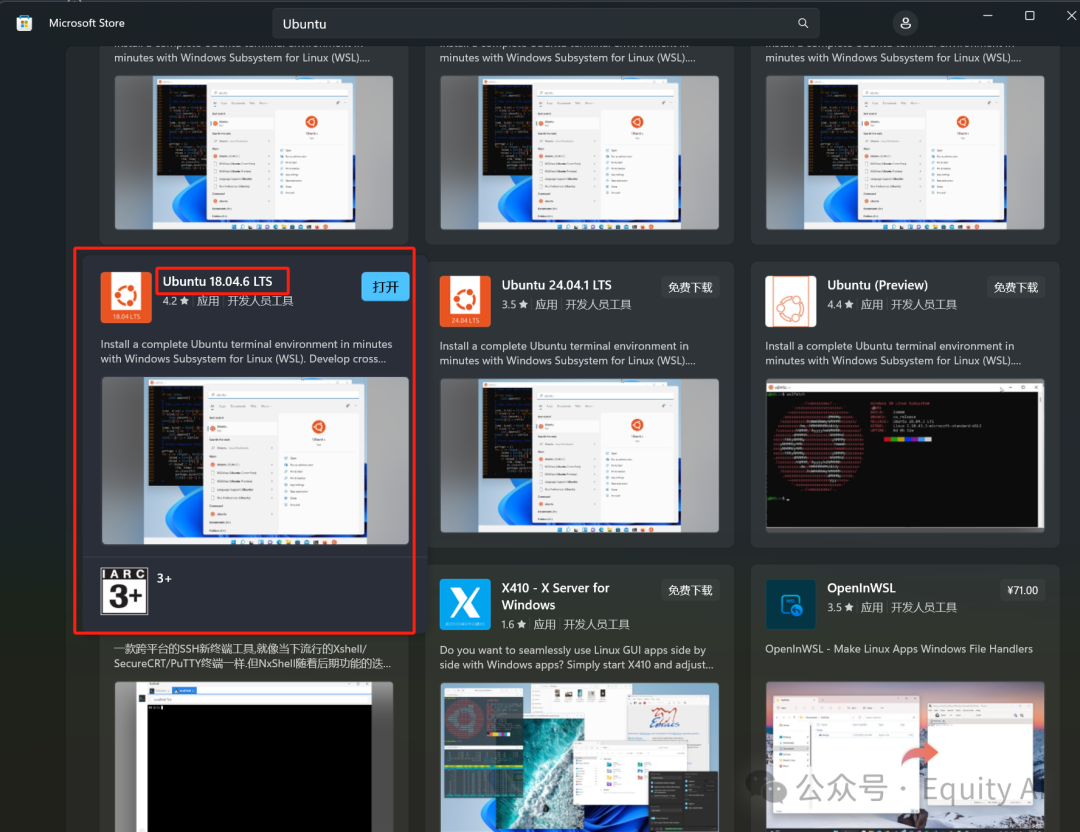Click the Ubuntu (Preview) app icon
The height and width of the screenshot is (832, 1080).
[791, 301]
